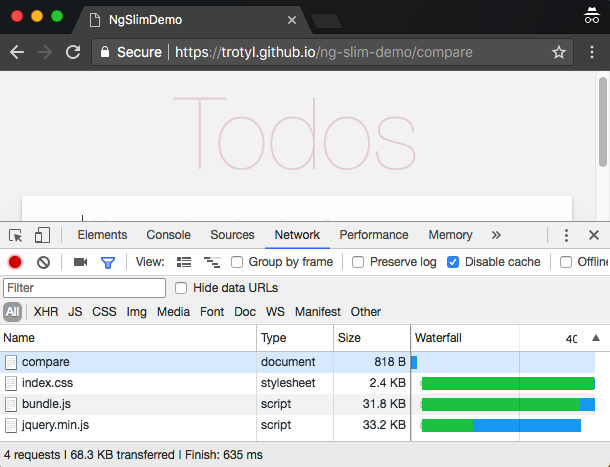This screenshot has height=467, width=610.
Task: Open the Elements tab
Action: point(102,235)
